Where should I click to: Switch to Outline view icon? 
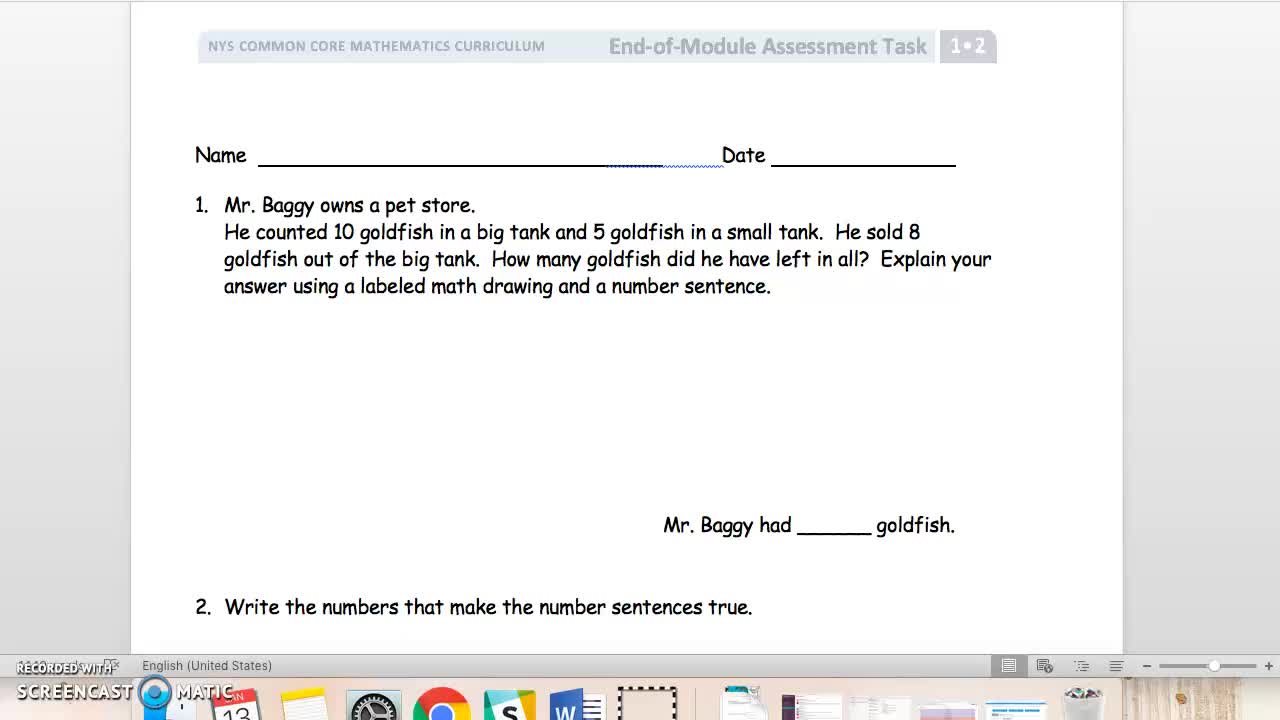pos(1081,666)
